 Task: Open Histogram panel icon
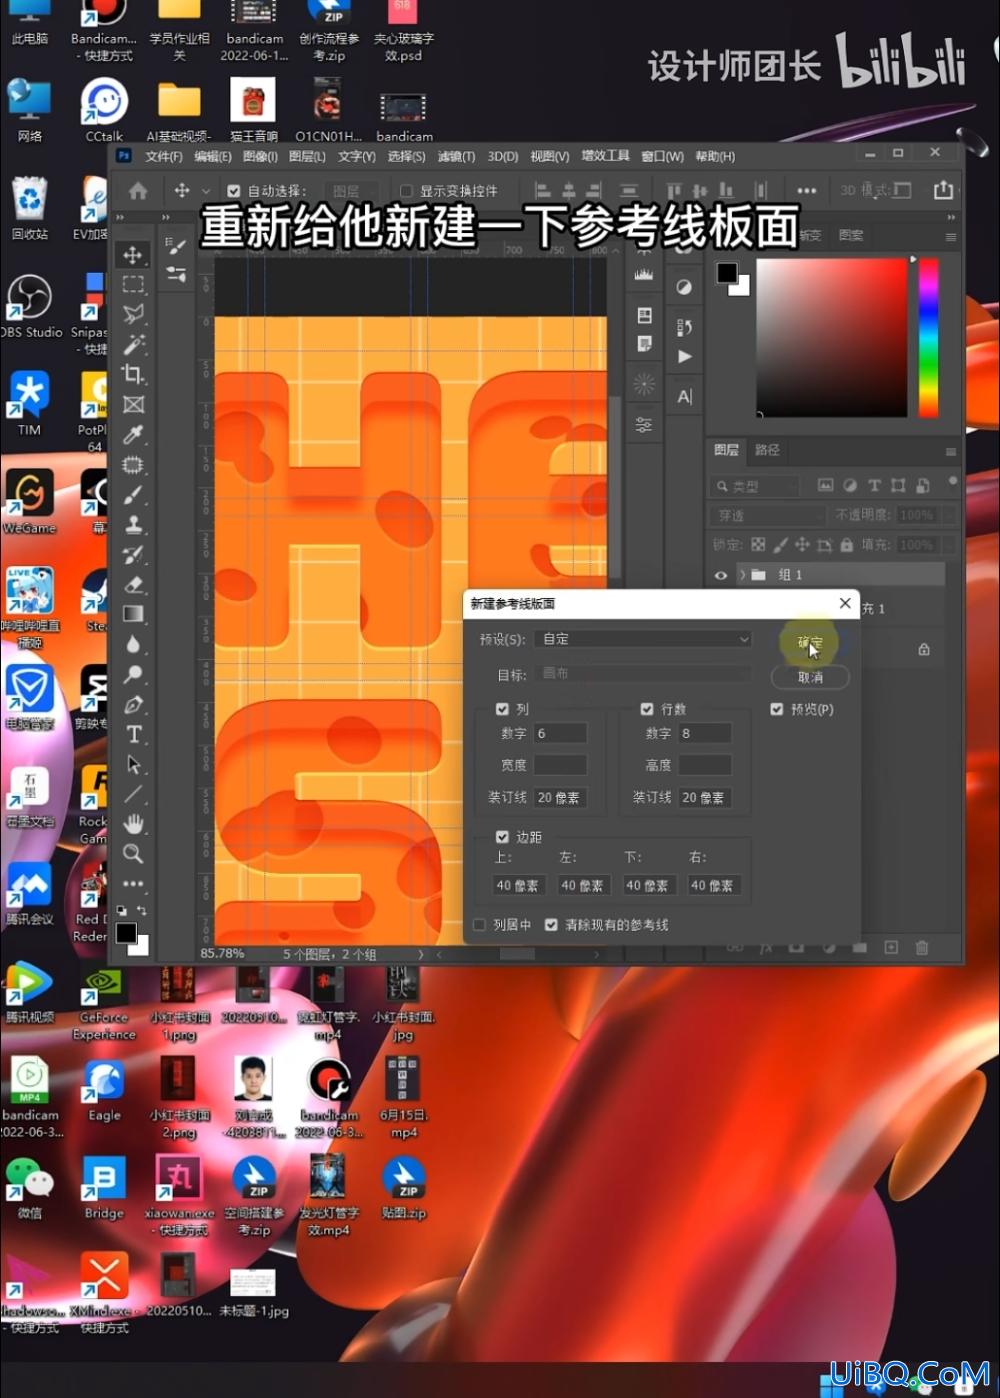pyautogui.click(x=644, y=273)
